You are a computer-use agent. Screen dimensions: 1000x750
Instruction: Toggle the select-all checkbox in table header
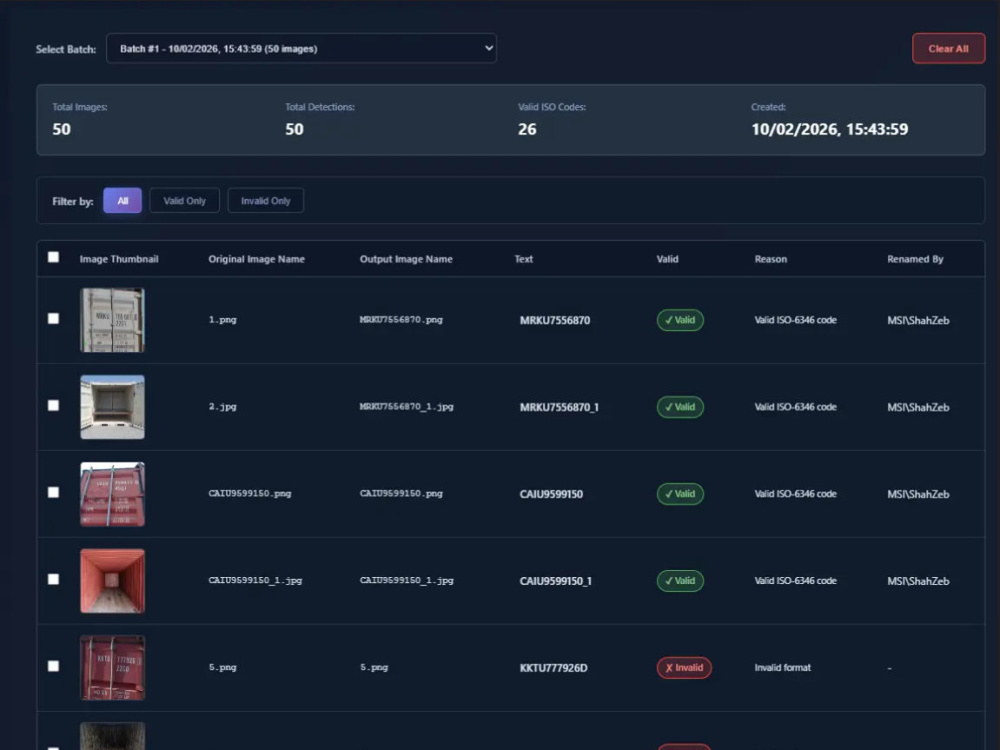[54, 257]
